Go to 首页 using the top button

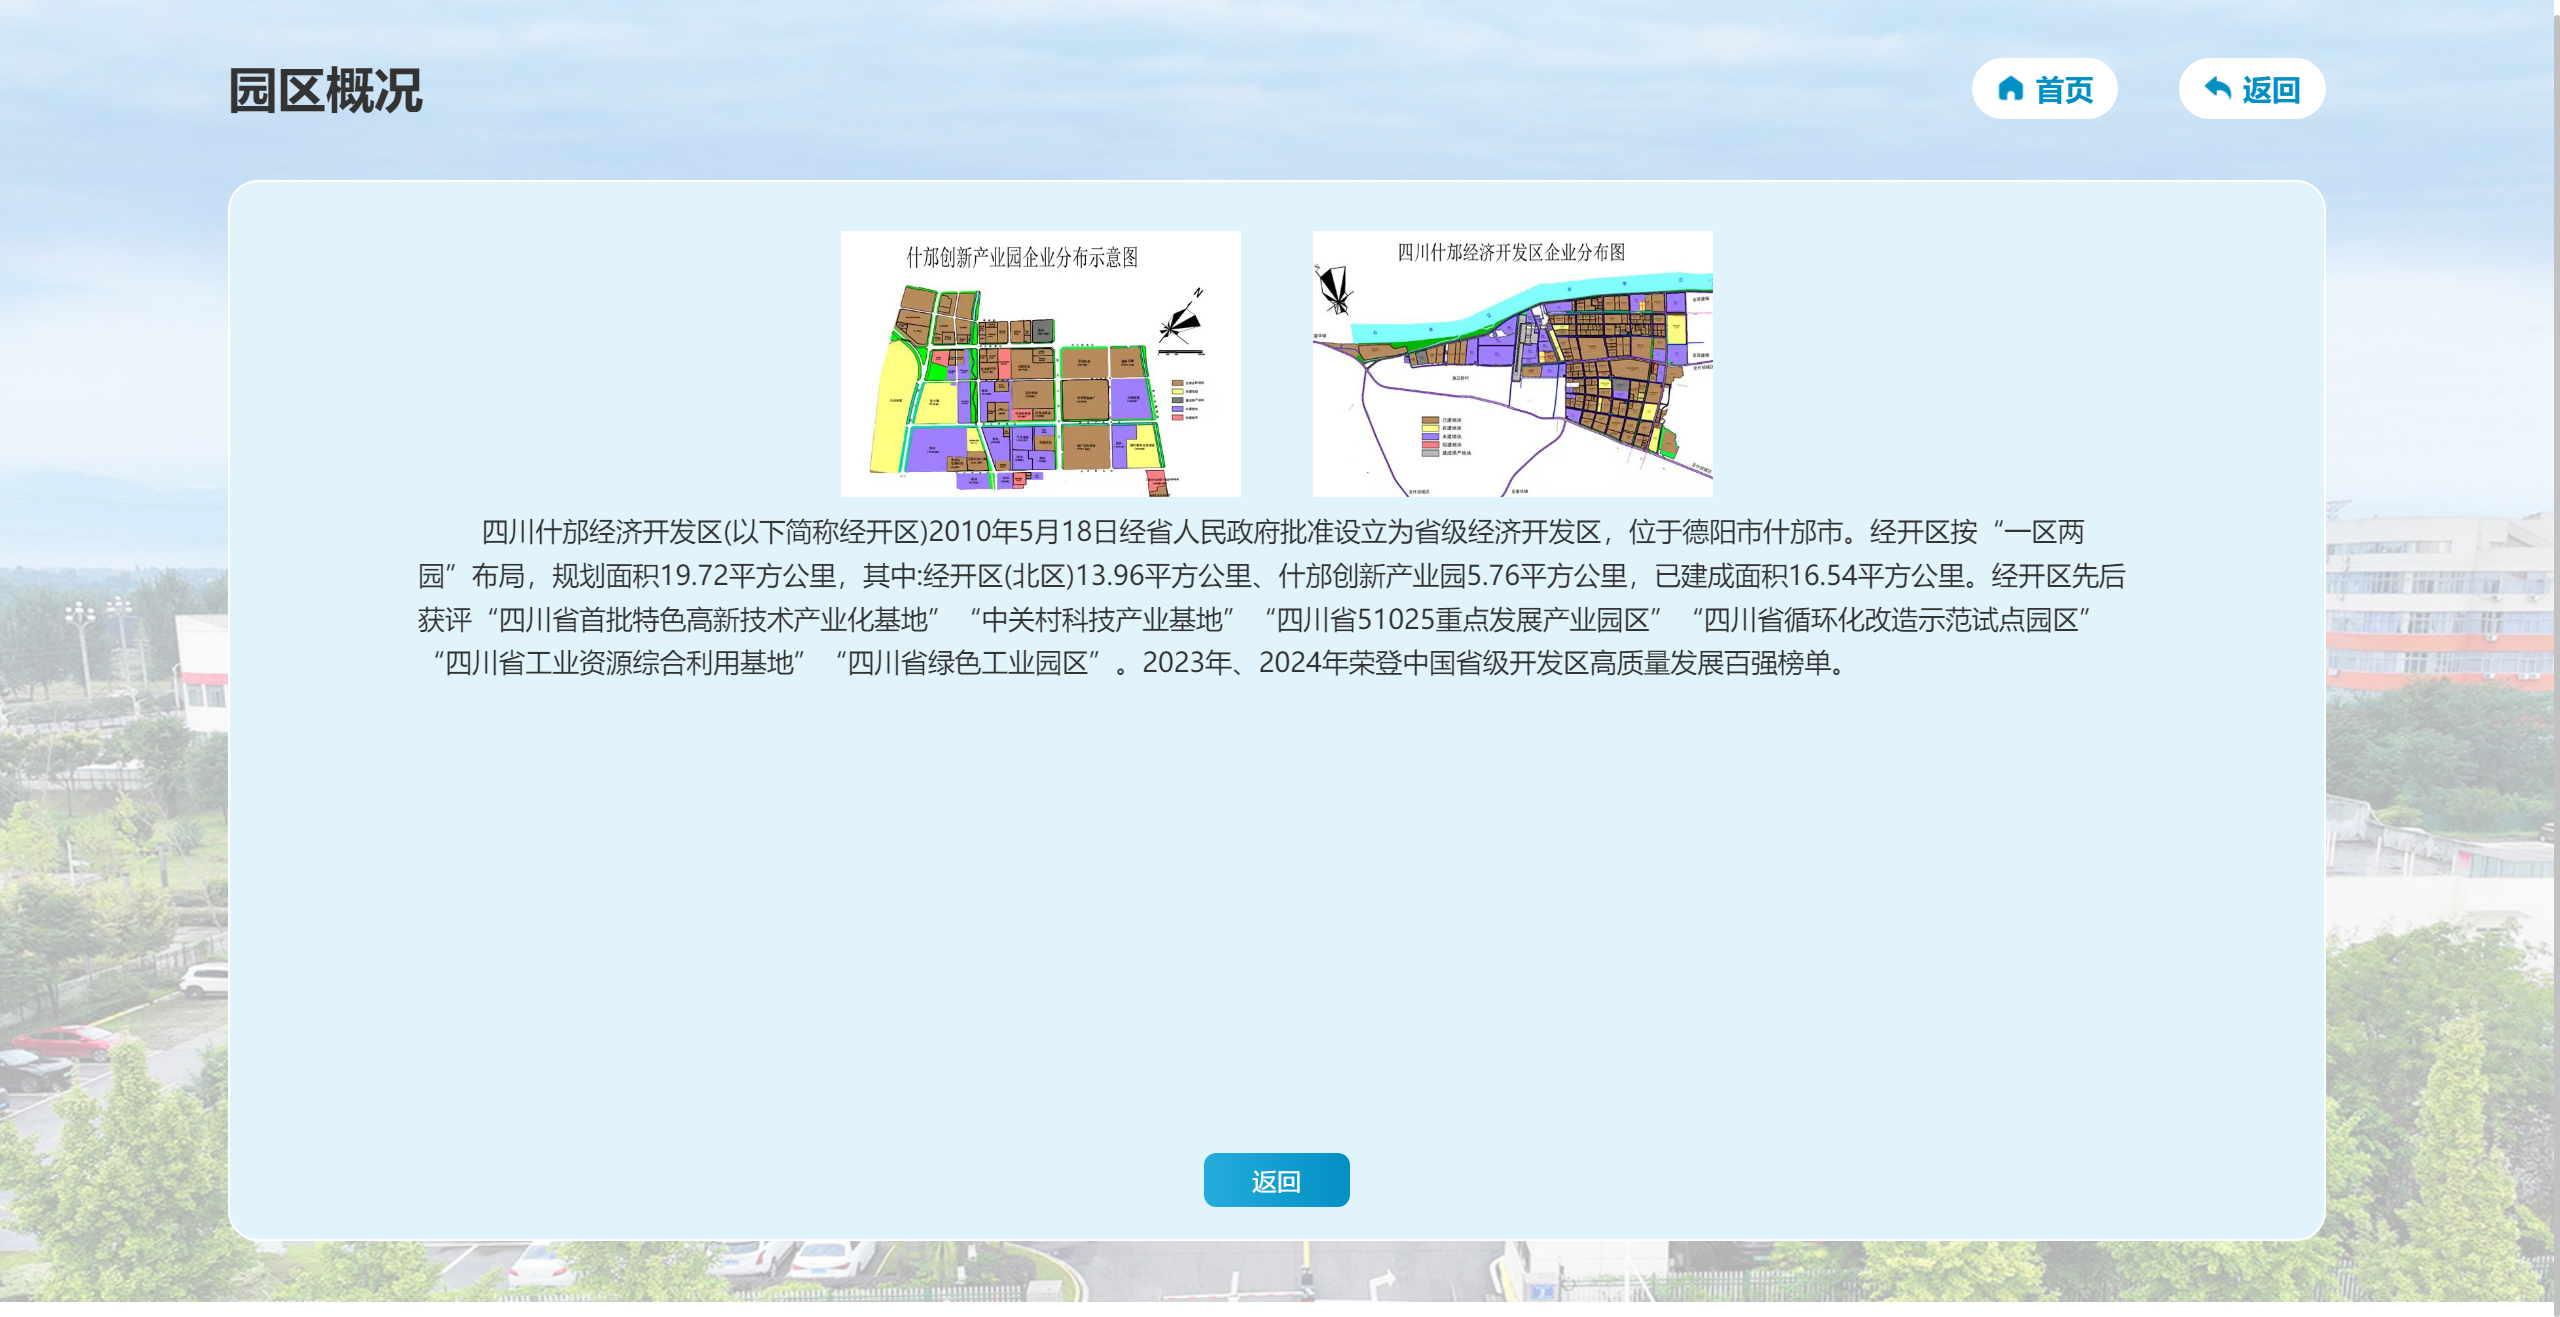pyautogui.click(x=2044, y=89)
